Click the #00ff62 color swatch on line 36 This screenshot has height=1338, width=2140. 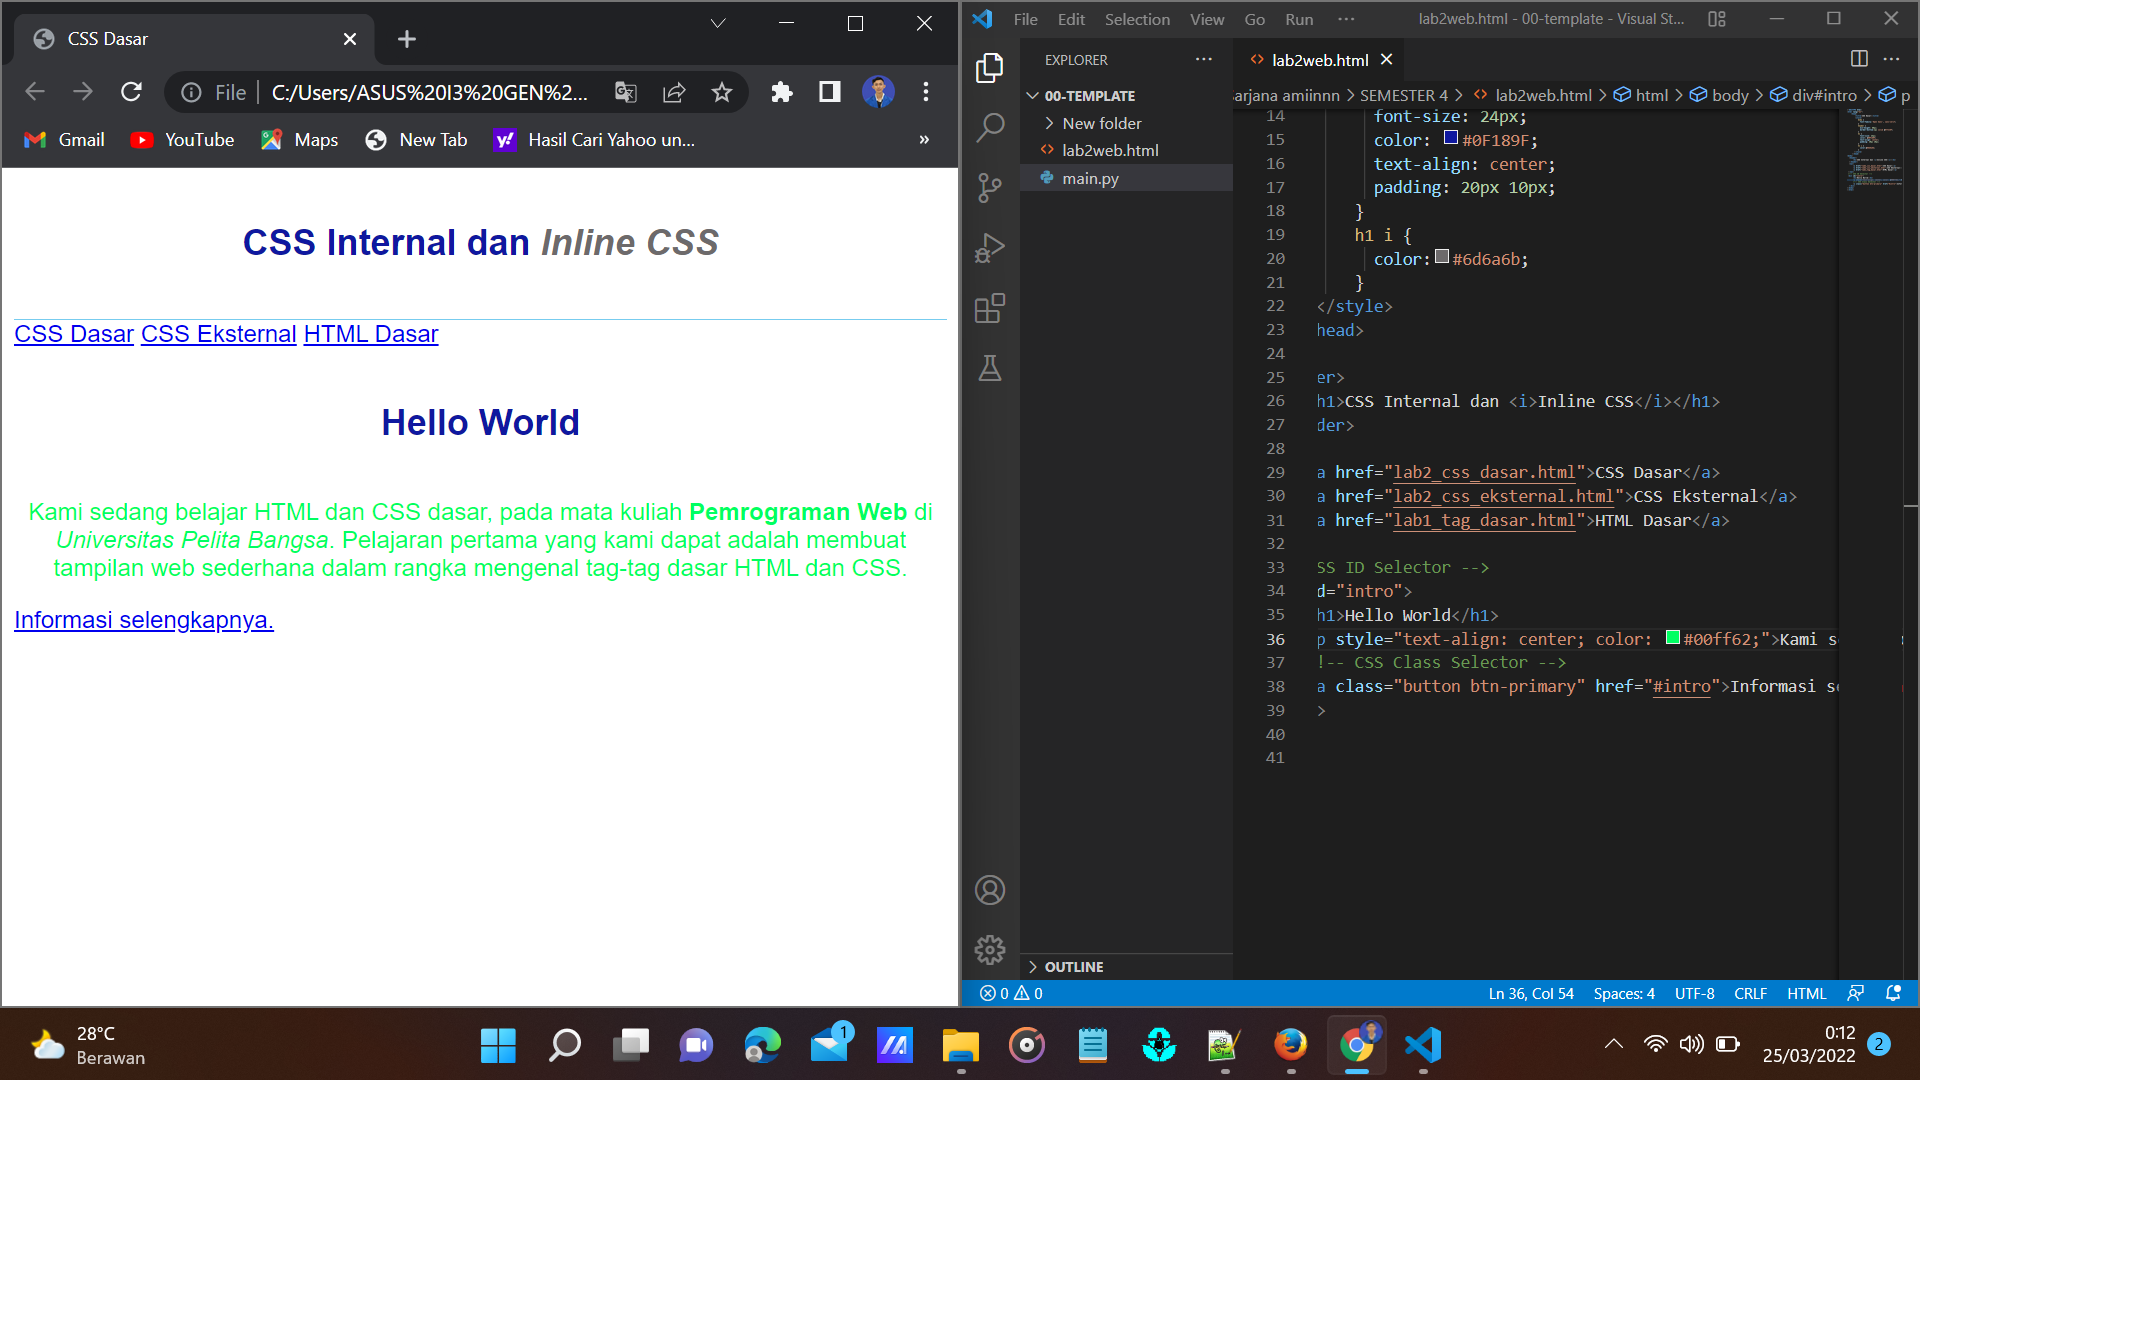click(1671, 637)
